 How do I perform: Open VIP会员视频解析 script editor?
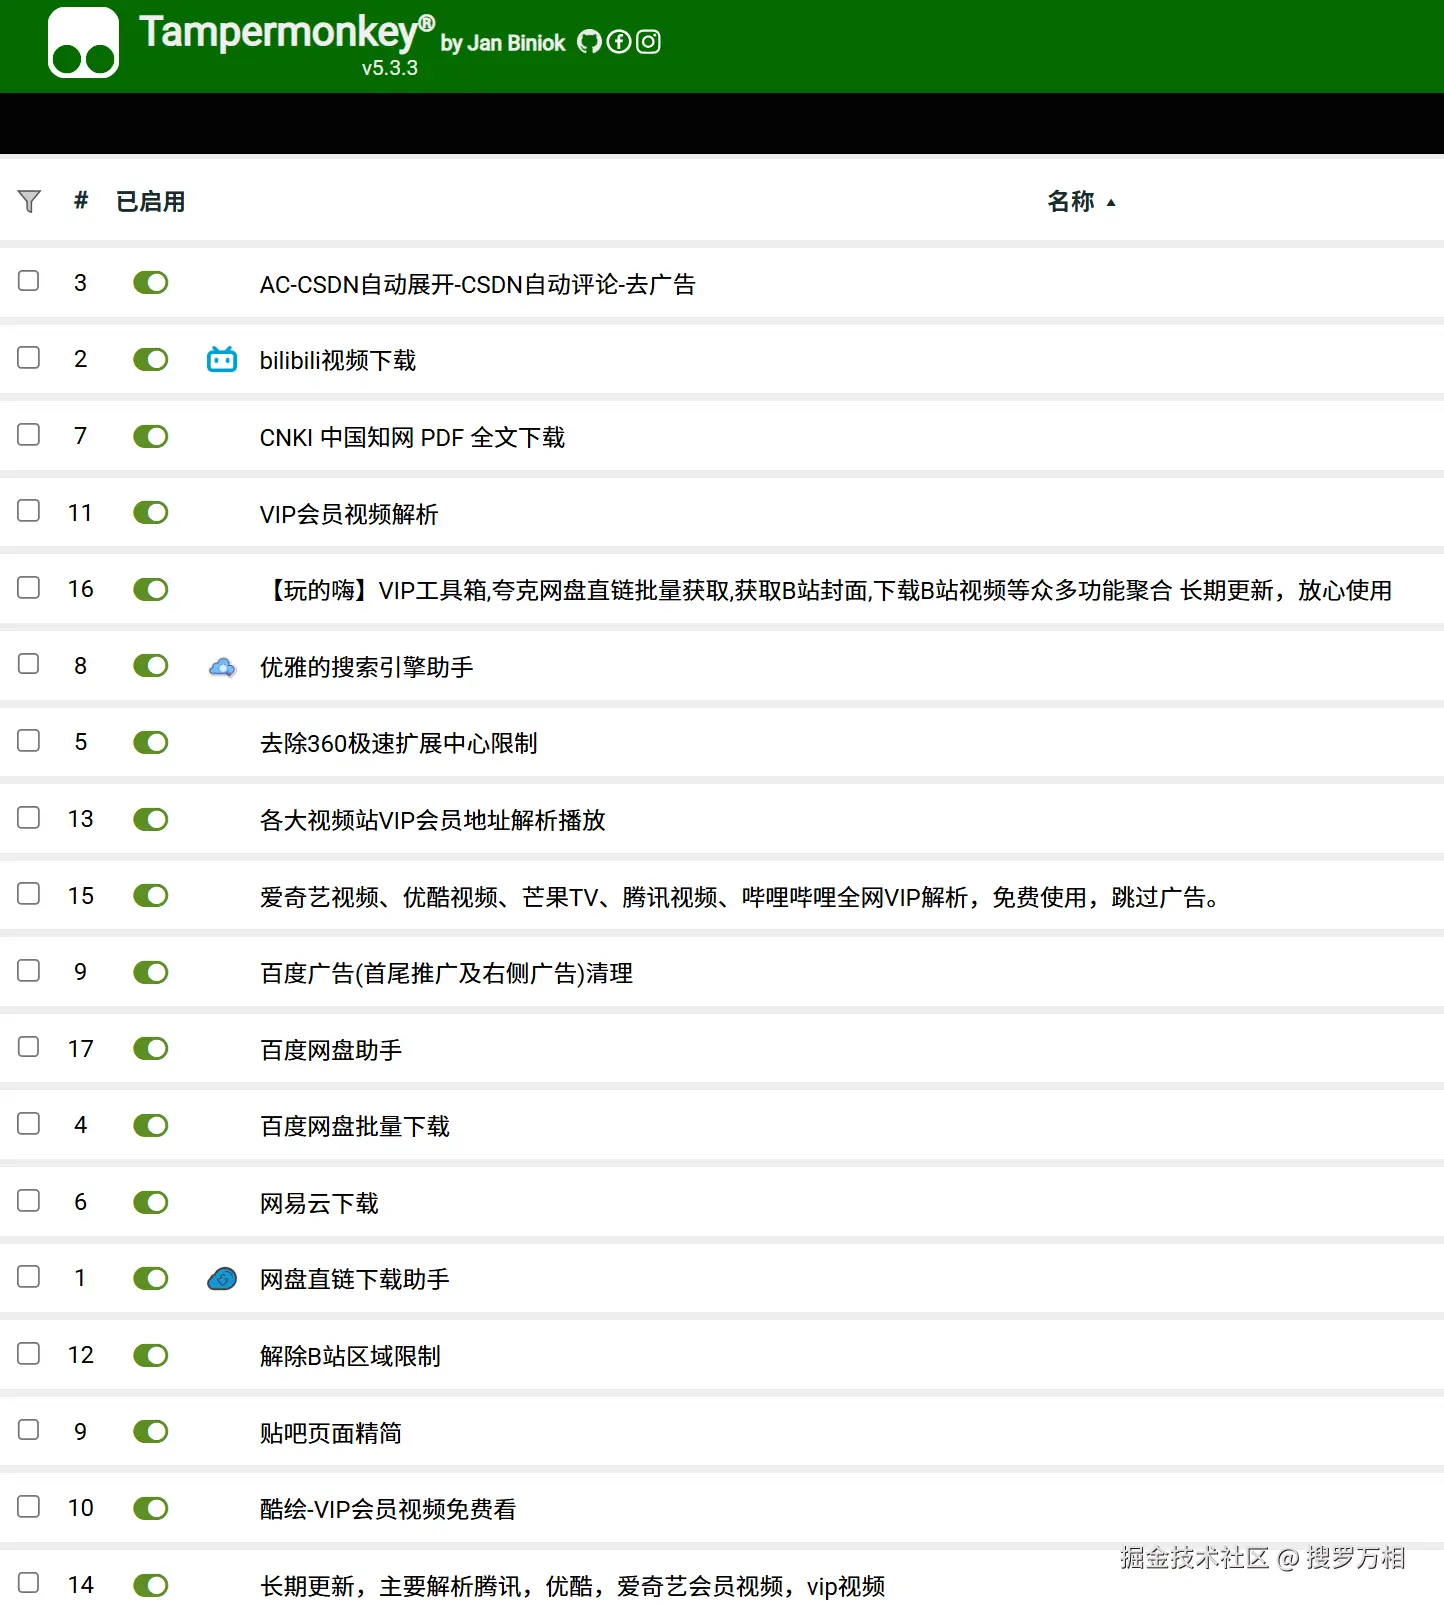pyautogui.click(x=349, y=515)
